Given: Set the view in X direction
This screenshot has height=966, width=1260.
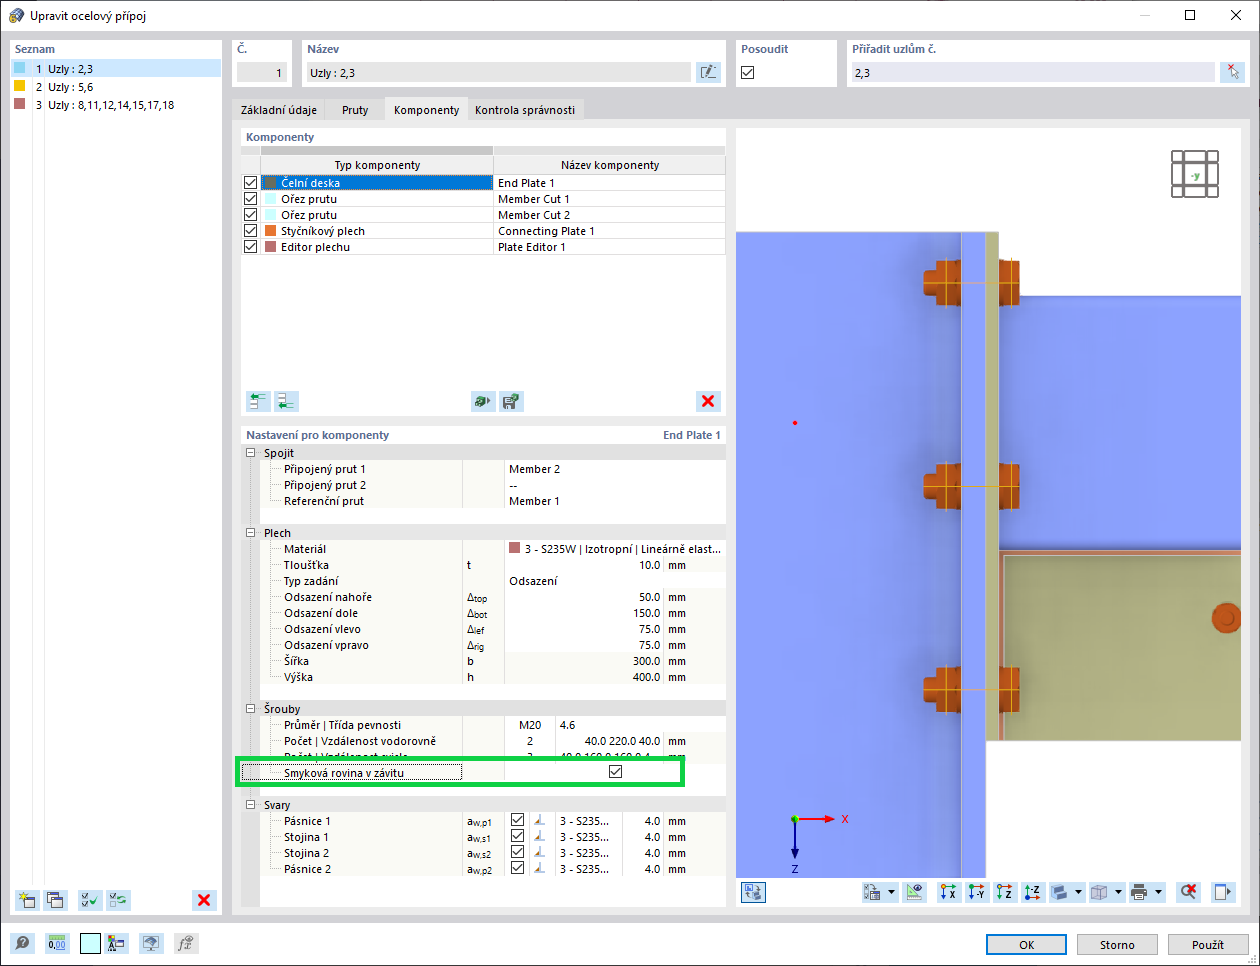Looking at the screenshot, I should click(948, 892).
